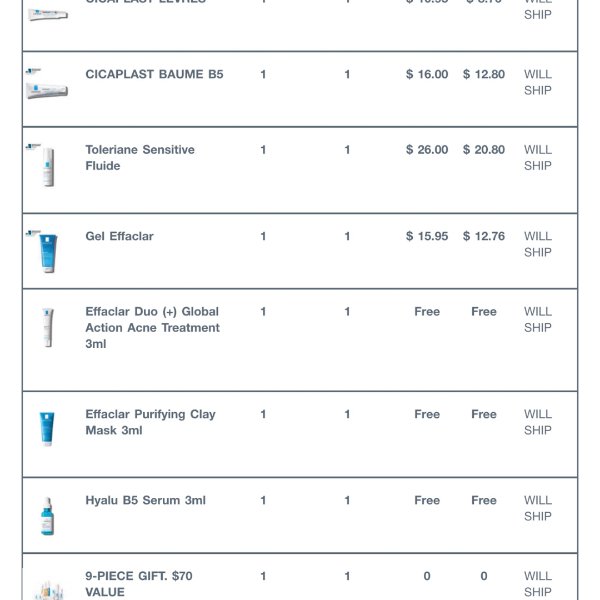Click WILL SHIP status for Cicaplast Baume B5
This screenshot has width=600, height=600.
pyautogui.click(x=538, y=82)
